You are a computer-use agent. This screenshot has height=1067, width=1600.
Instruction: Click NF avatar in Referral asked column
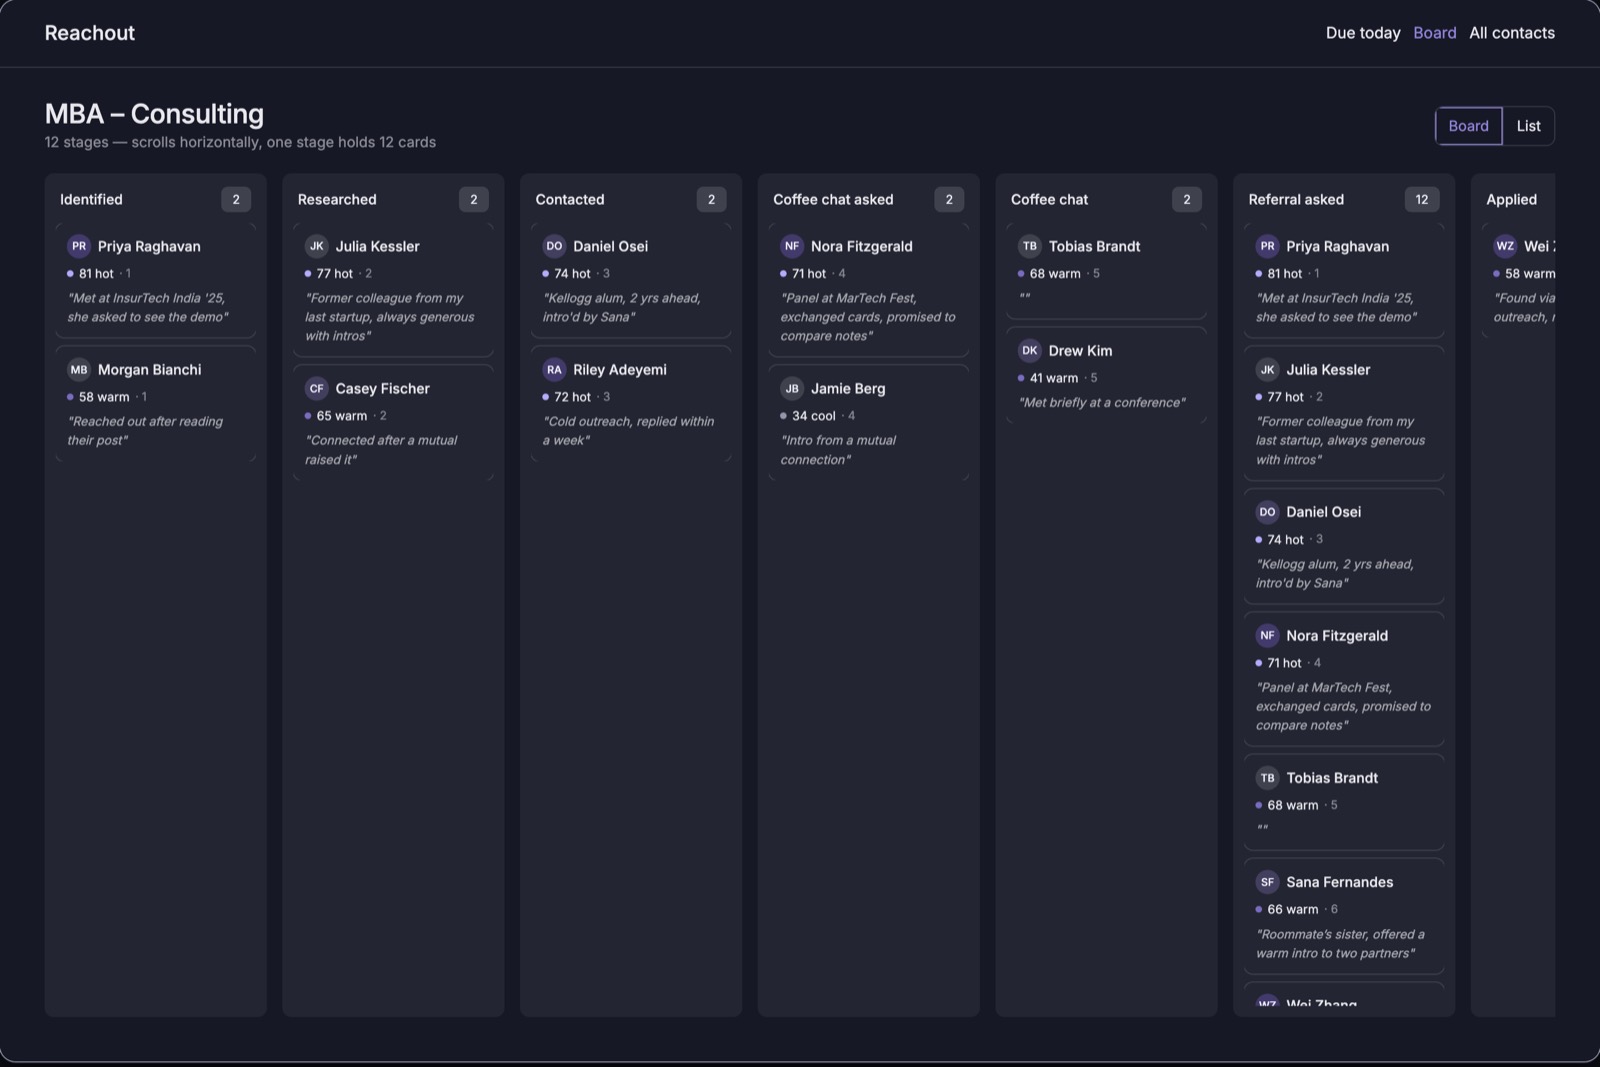[1268, 635]
